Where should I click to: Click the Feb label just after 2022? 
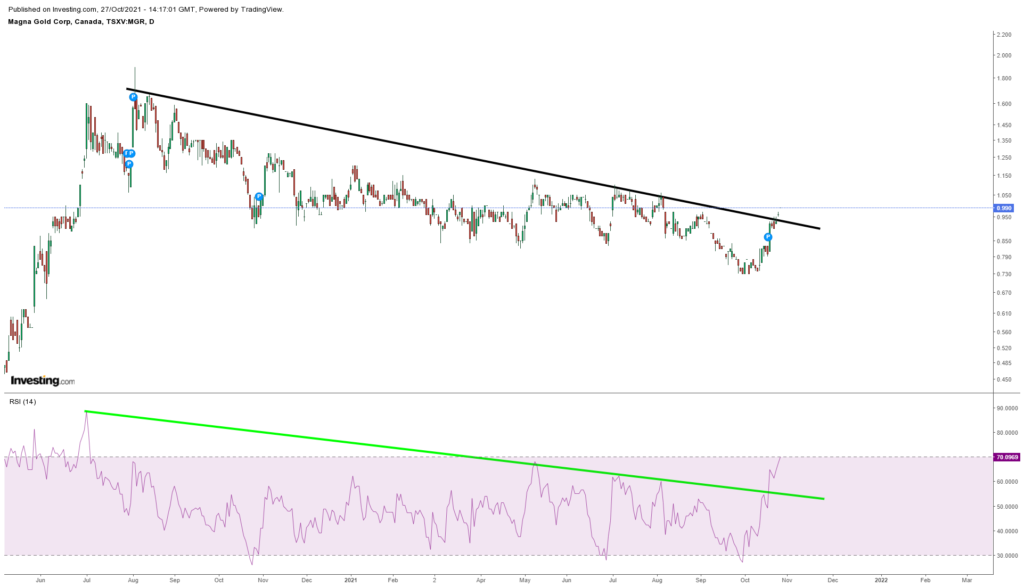point(925,579)
